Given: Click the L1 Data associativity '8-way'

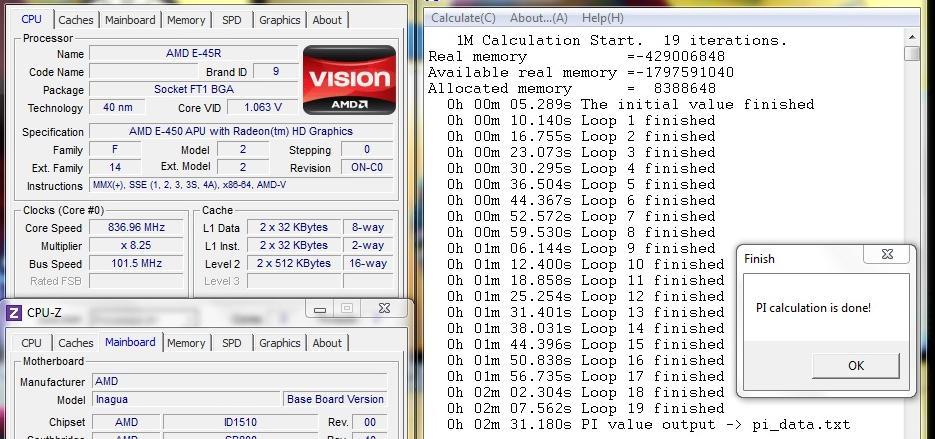Looking at the screenshot, I should 368,227.
